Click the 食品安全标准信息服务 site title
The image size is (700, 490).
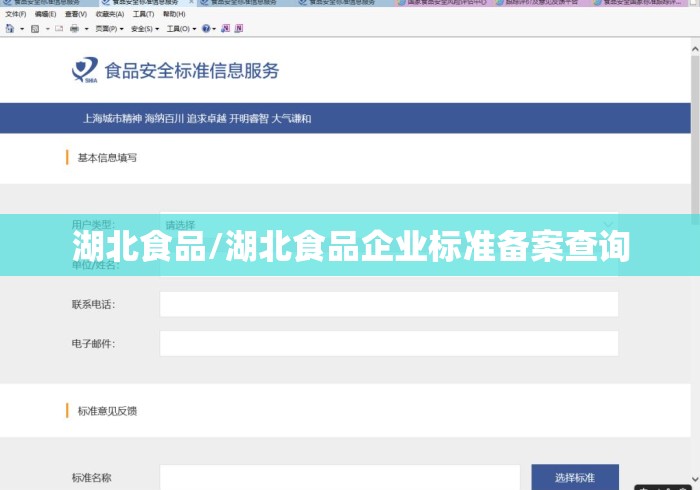(192, 71)
